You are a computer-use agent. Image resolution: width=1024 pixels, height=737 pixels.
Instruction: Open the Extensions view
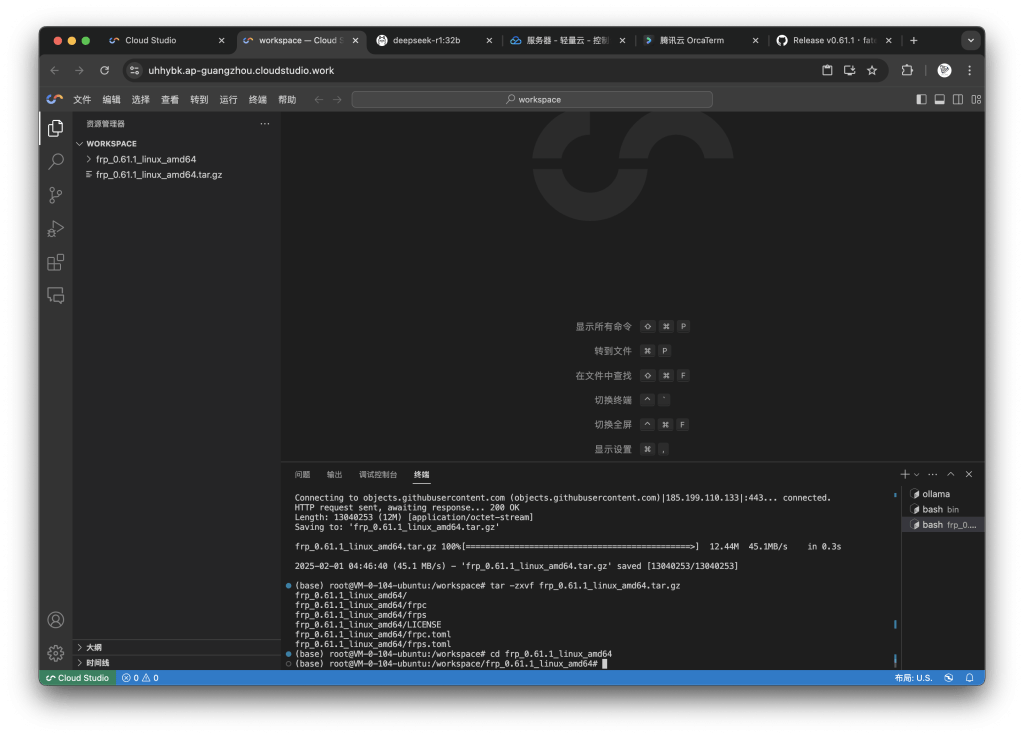56,262
